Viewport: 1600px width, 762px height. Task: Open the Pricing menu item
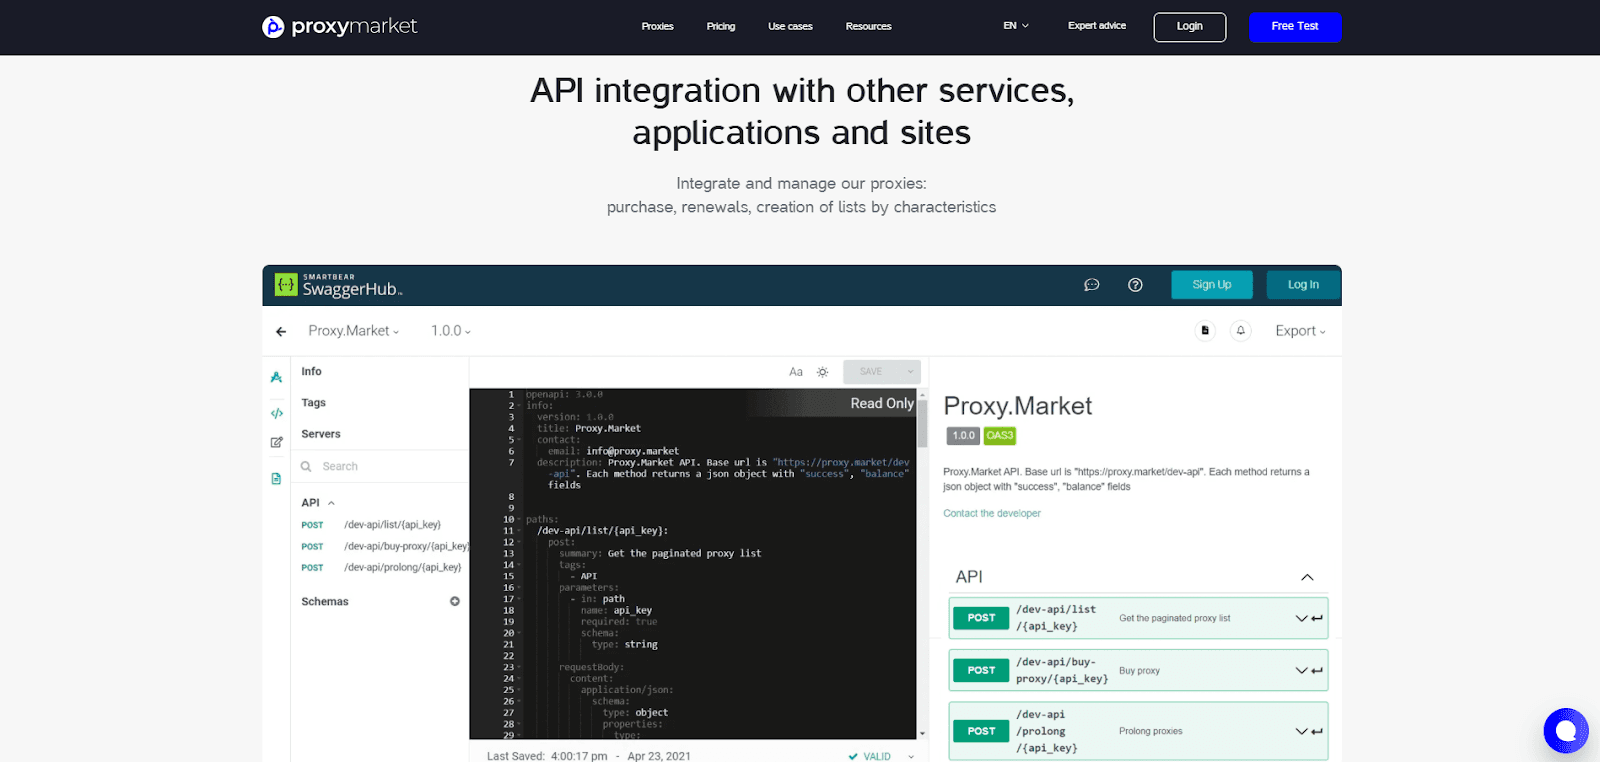pyautogui.click(x=721, y=26)
